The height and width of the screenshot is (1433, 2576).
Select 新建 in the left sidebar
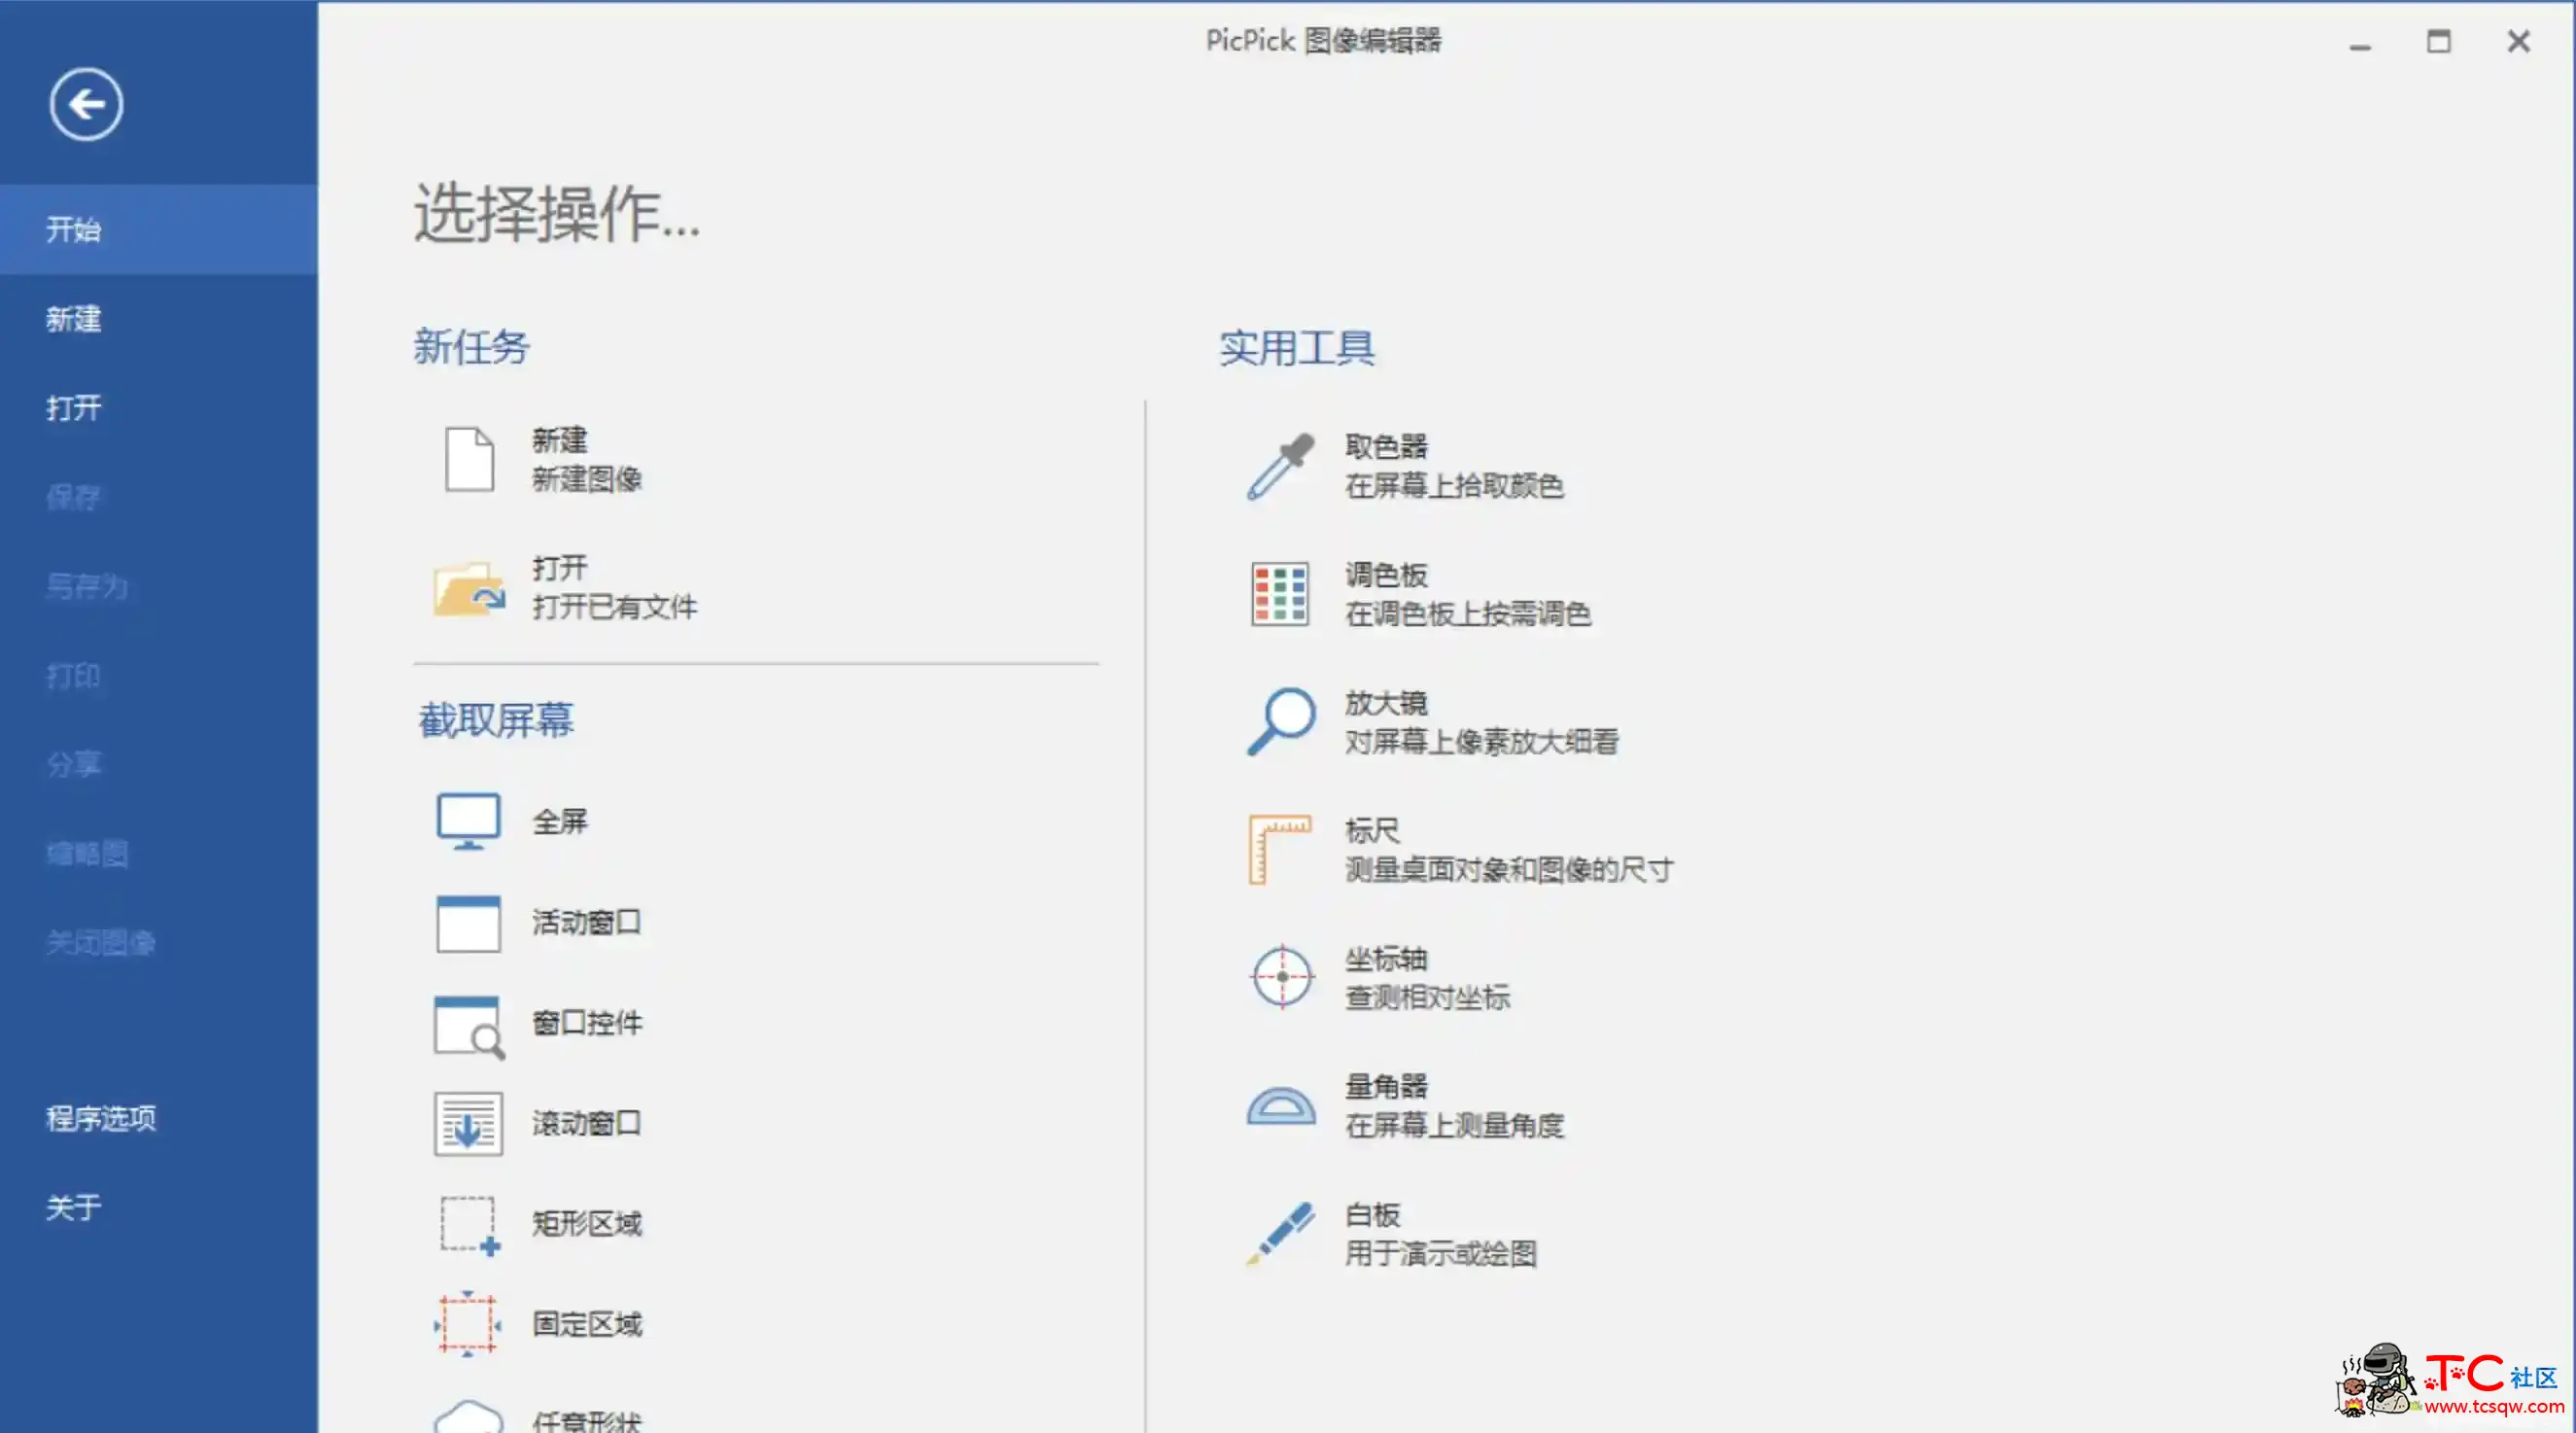(x=159, y=319)
